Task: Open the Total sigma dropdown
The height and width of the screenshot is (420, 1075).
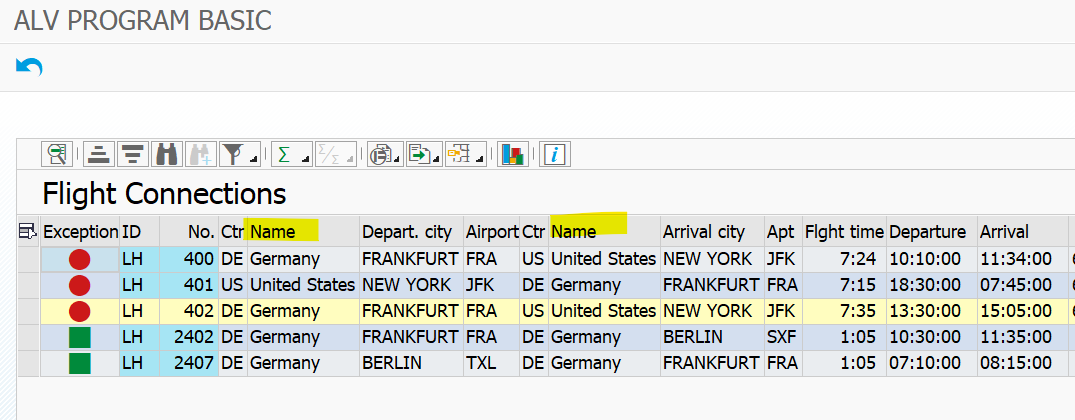Action: pos(291,154)
